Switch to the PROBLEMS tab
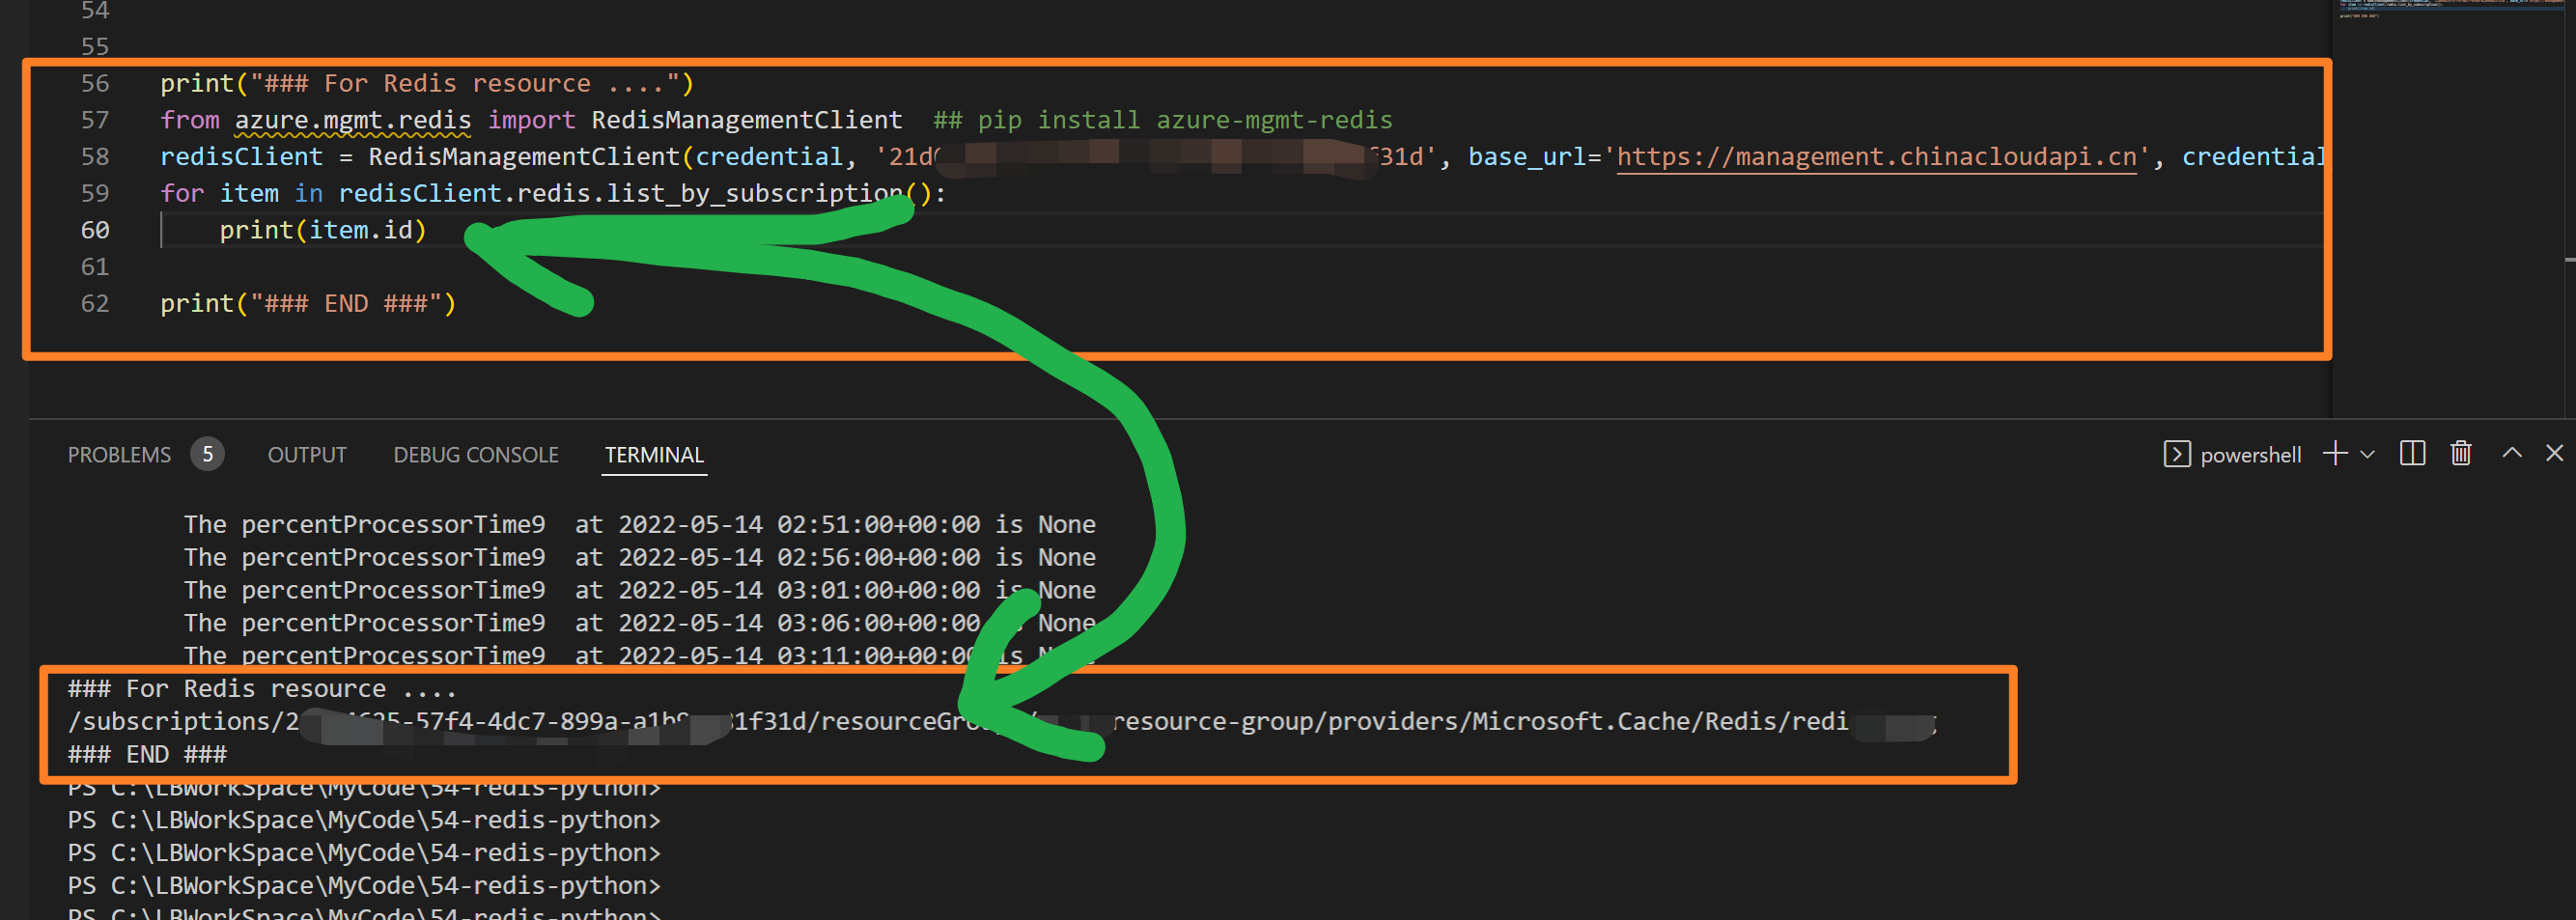This screenshot has width=2576, height=920. 119,455
